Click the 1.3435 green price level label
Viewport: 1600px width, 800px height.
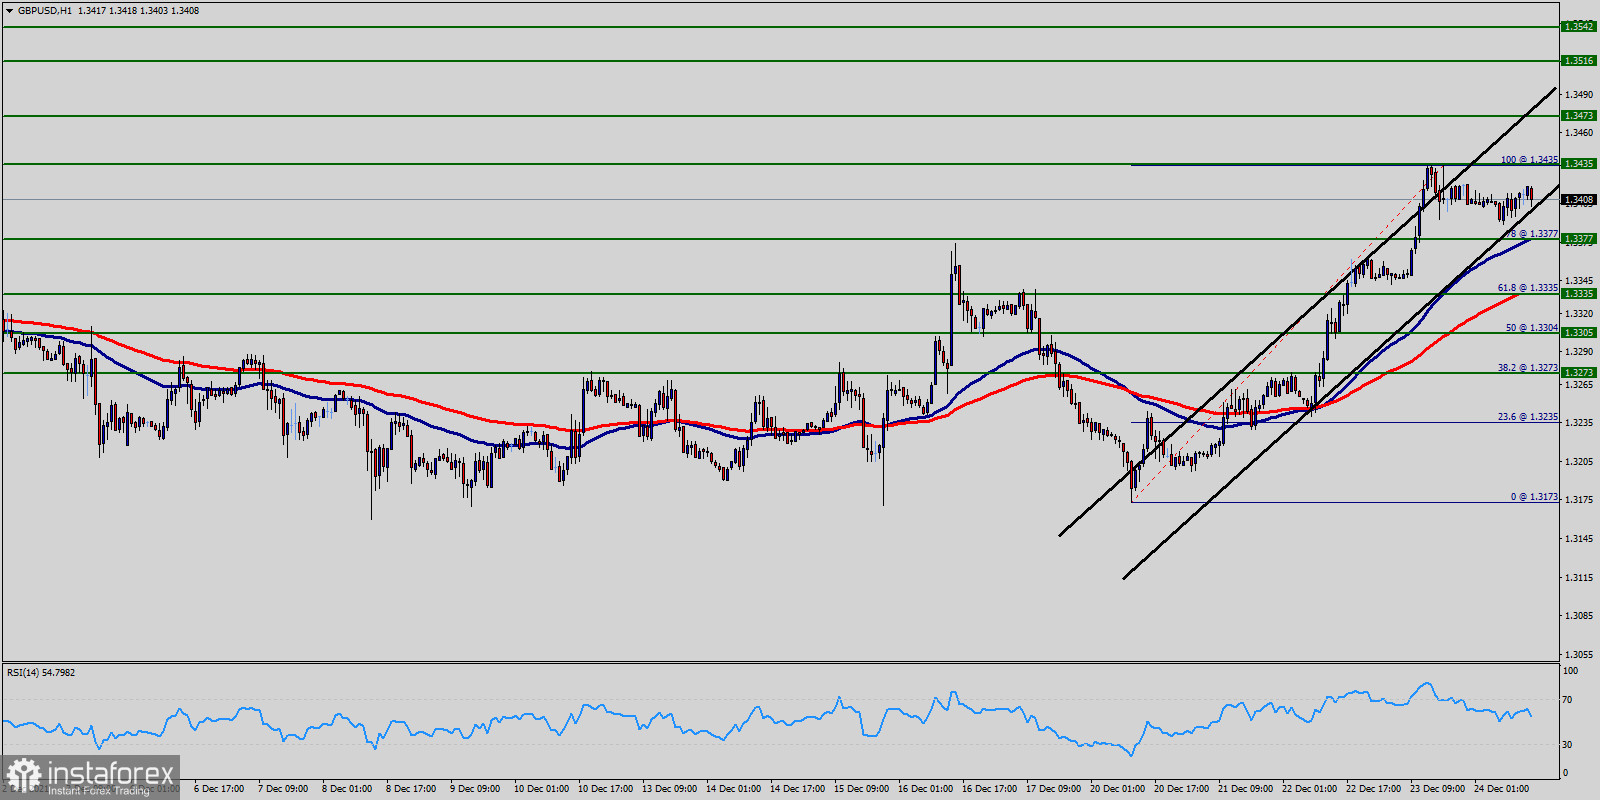click(1579, 164)
